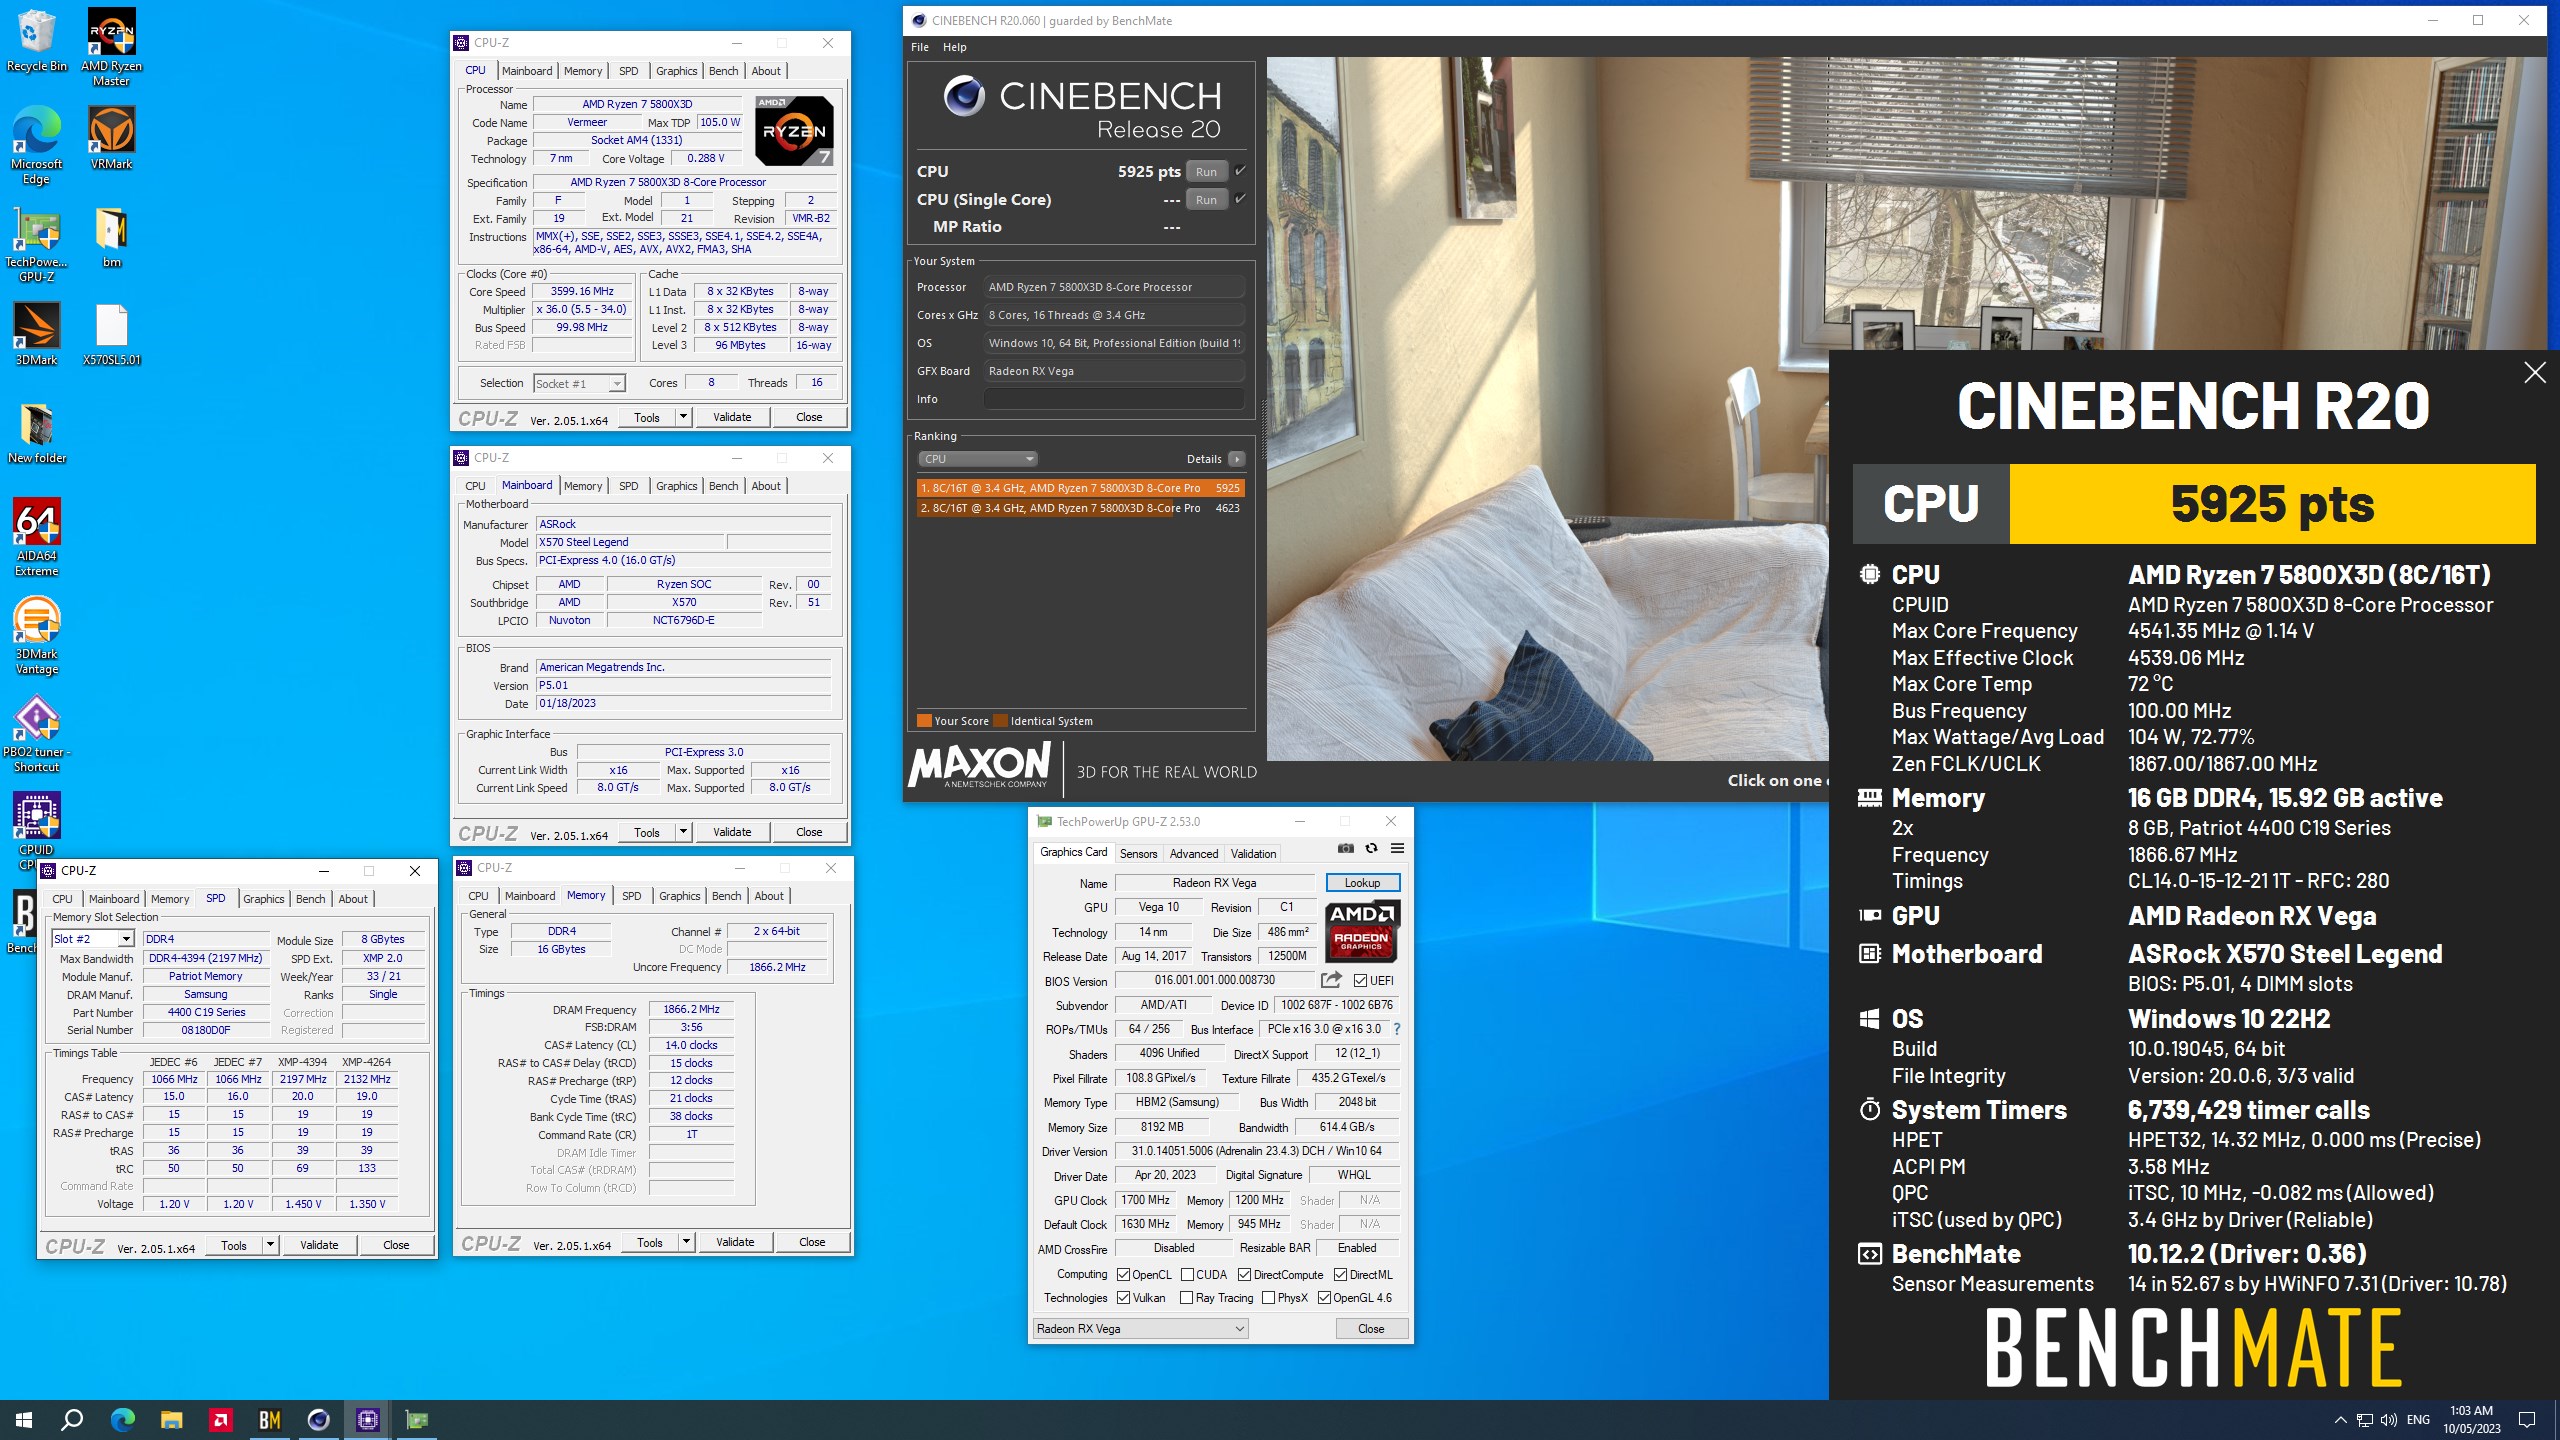Click the BenchMate taskbar icon
2560x1440 pixels.
tap(270, 1420)
